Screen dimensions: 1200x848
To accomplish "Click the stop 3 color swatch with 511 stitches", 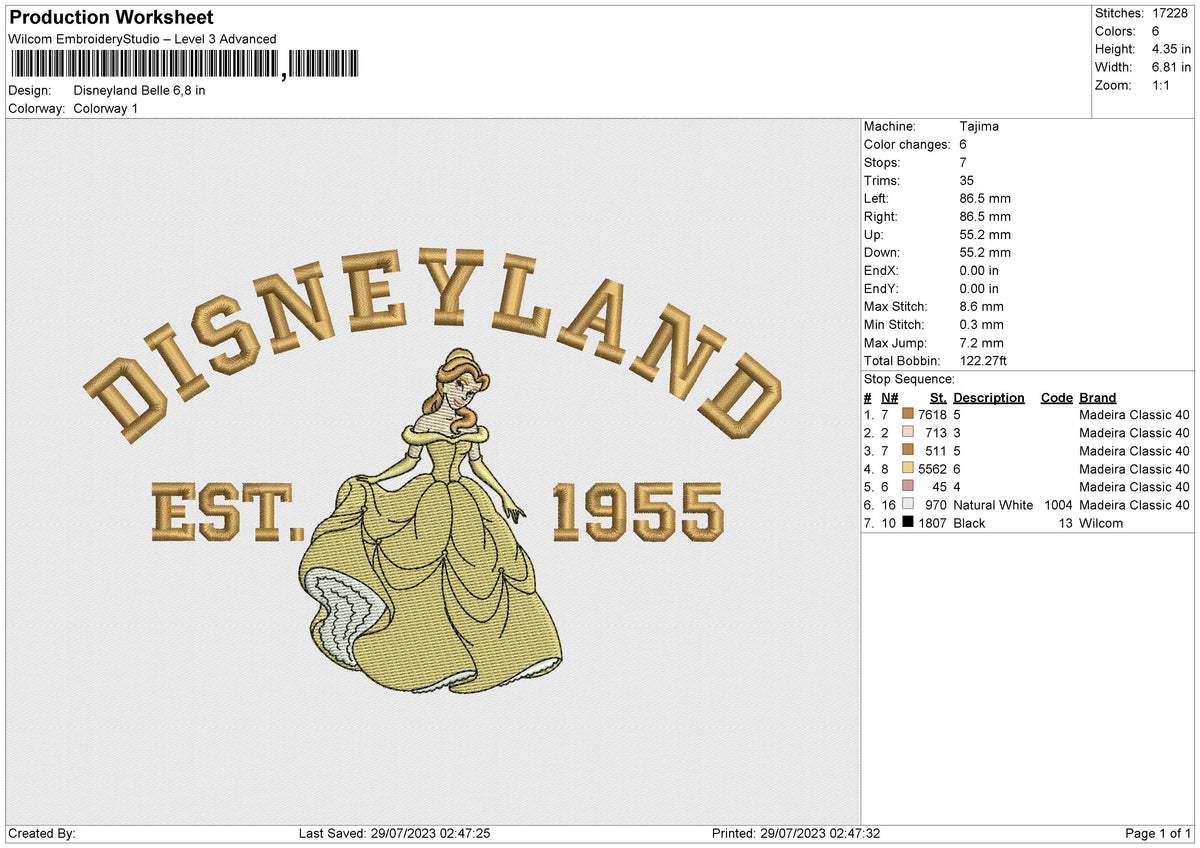I will point(908,450).
